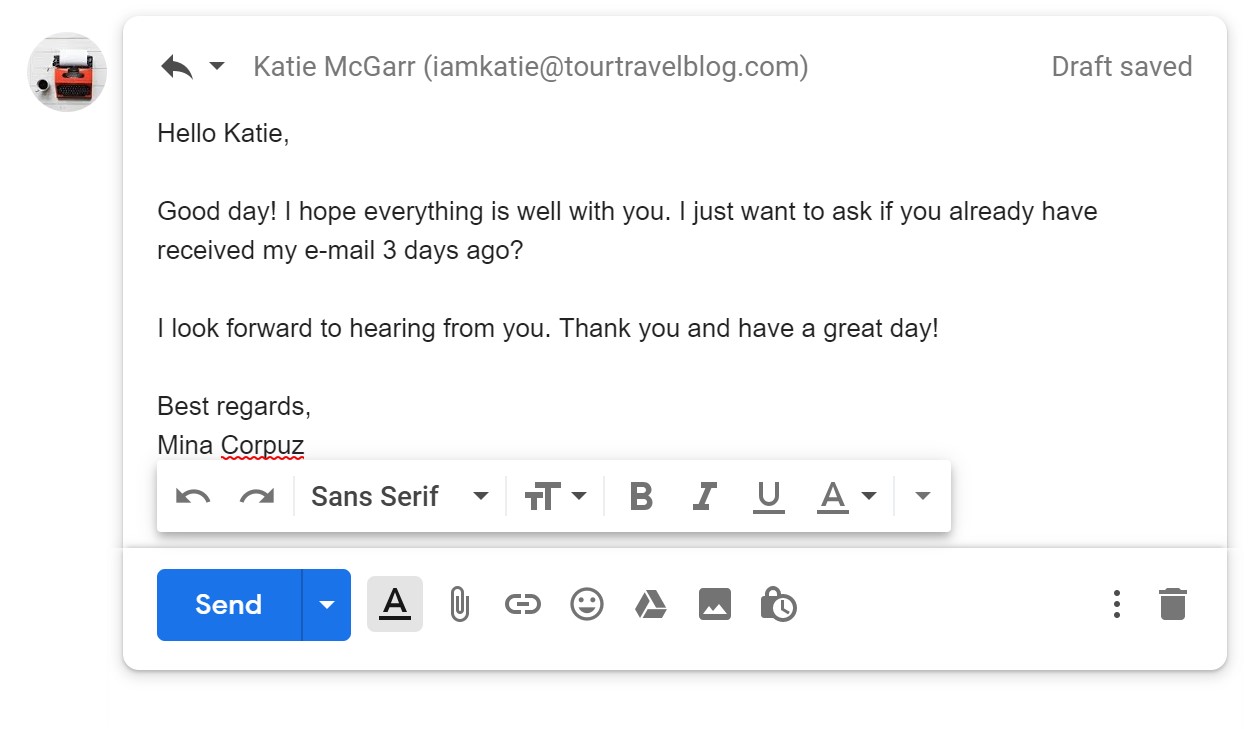Open the text color picker
This screenshot has height=729, width=1254.
pyautogui.click(x=846, y=496)
